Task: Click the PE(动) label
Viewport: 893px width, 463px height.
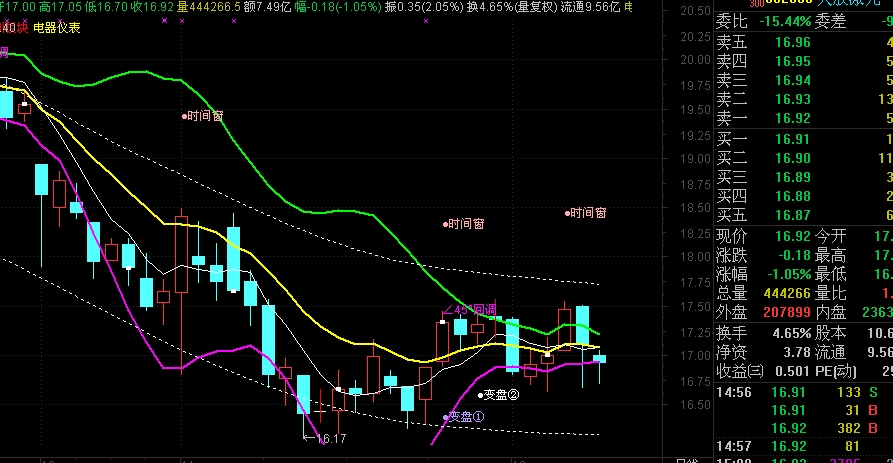Action: tap(835, 371)
